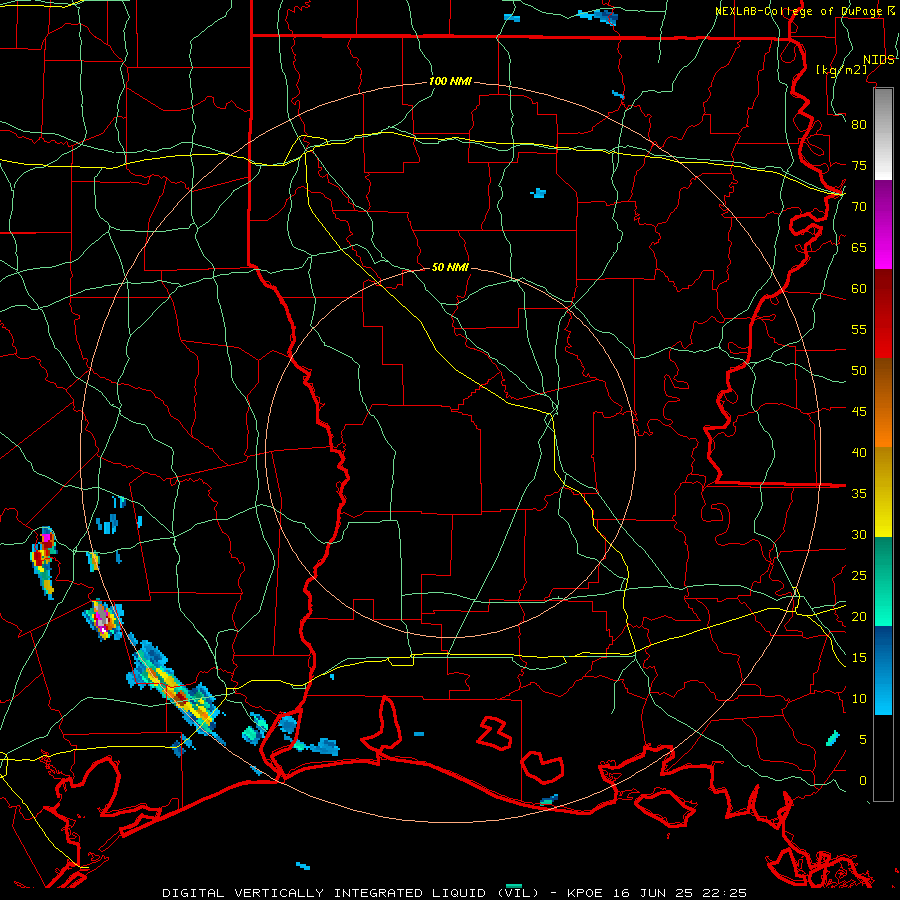Select the green segment of the color bar
Image resolution: width=900 pixels, height=900 pixels.
pyautogui.click(x=883, y=582)
